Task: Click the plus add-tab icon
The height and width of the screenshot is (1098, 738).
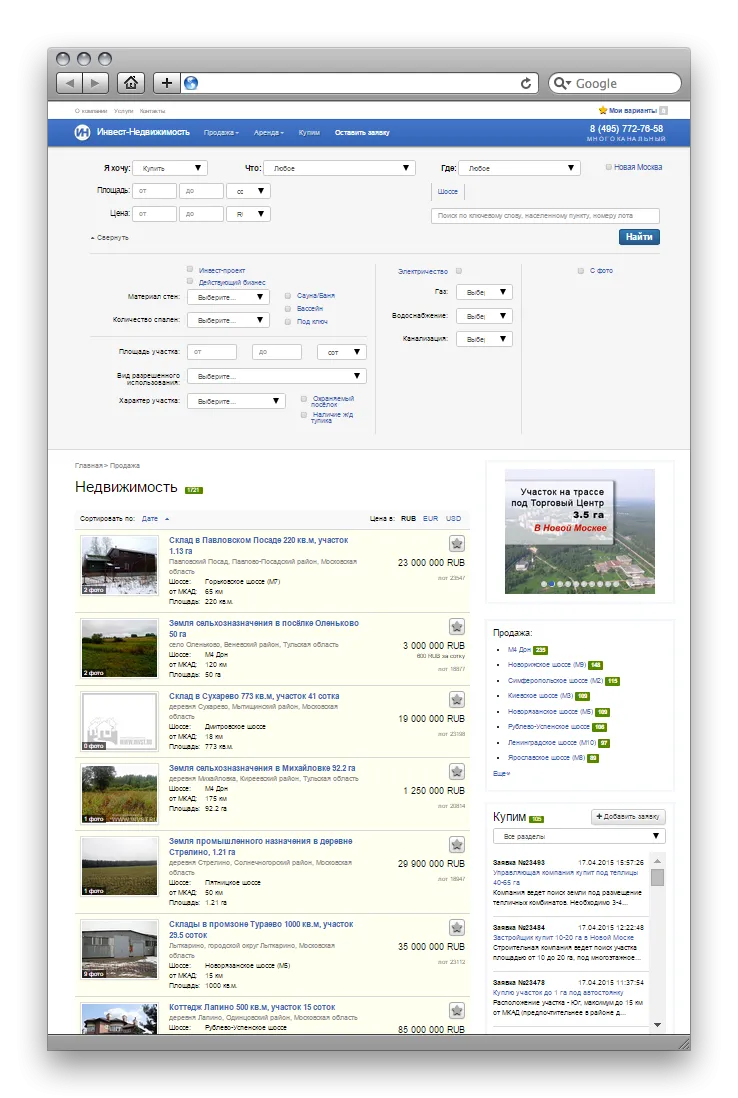Action: [166, 83]
